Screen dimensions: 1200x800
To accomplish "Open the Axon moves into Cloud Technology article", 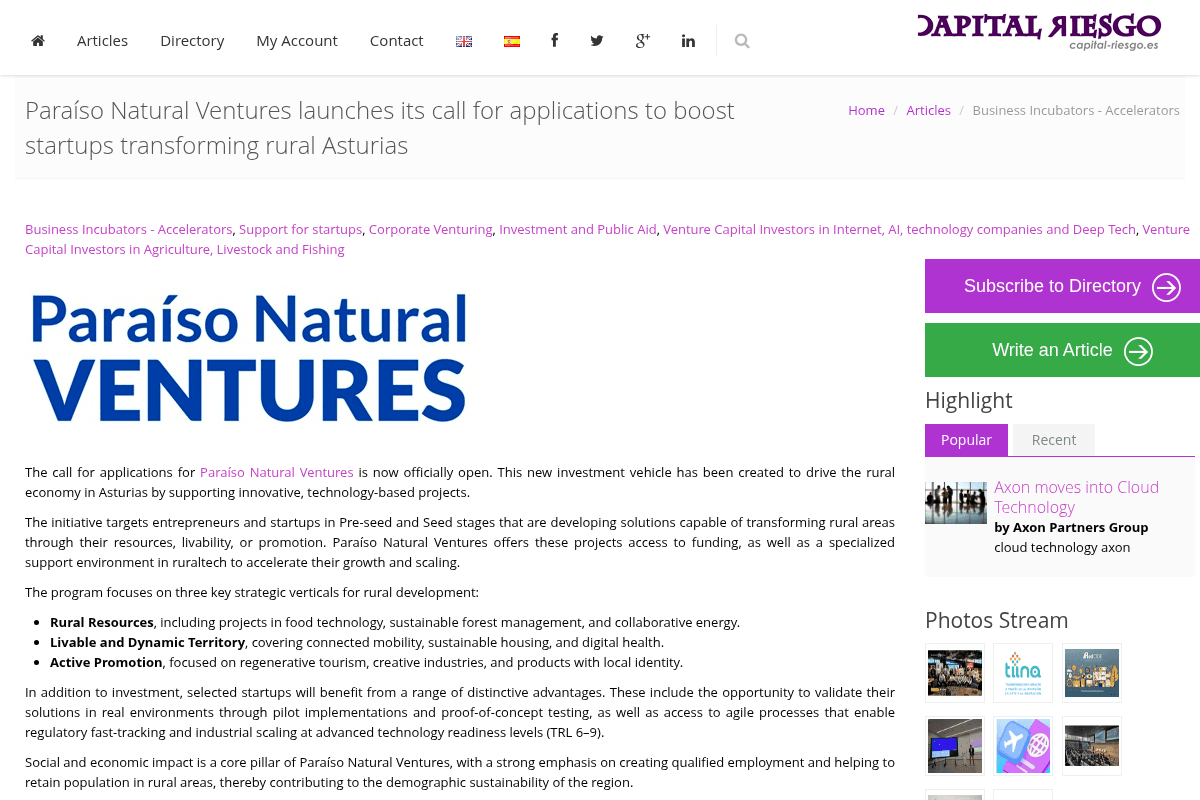I will pos(1076,497).
